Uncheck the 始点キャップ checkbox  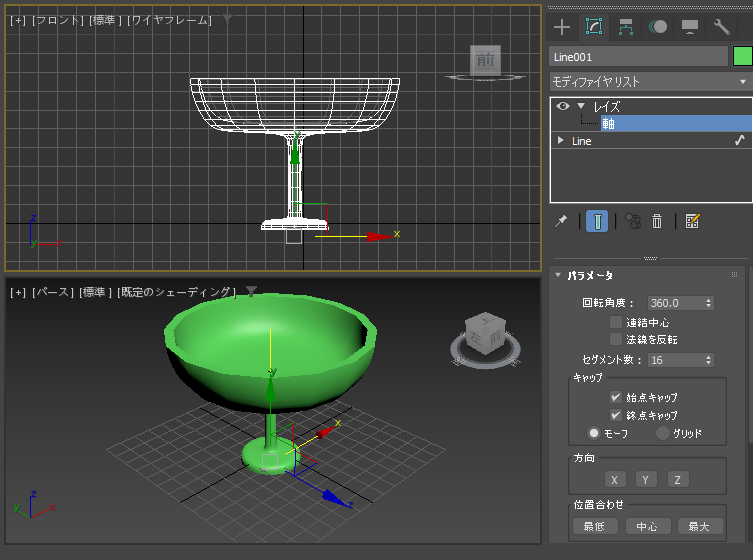pos(616,397)
